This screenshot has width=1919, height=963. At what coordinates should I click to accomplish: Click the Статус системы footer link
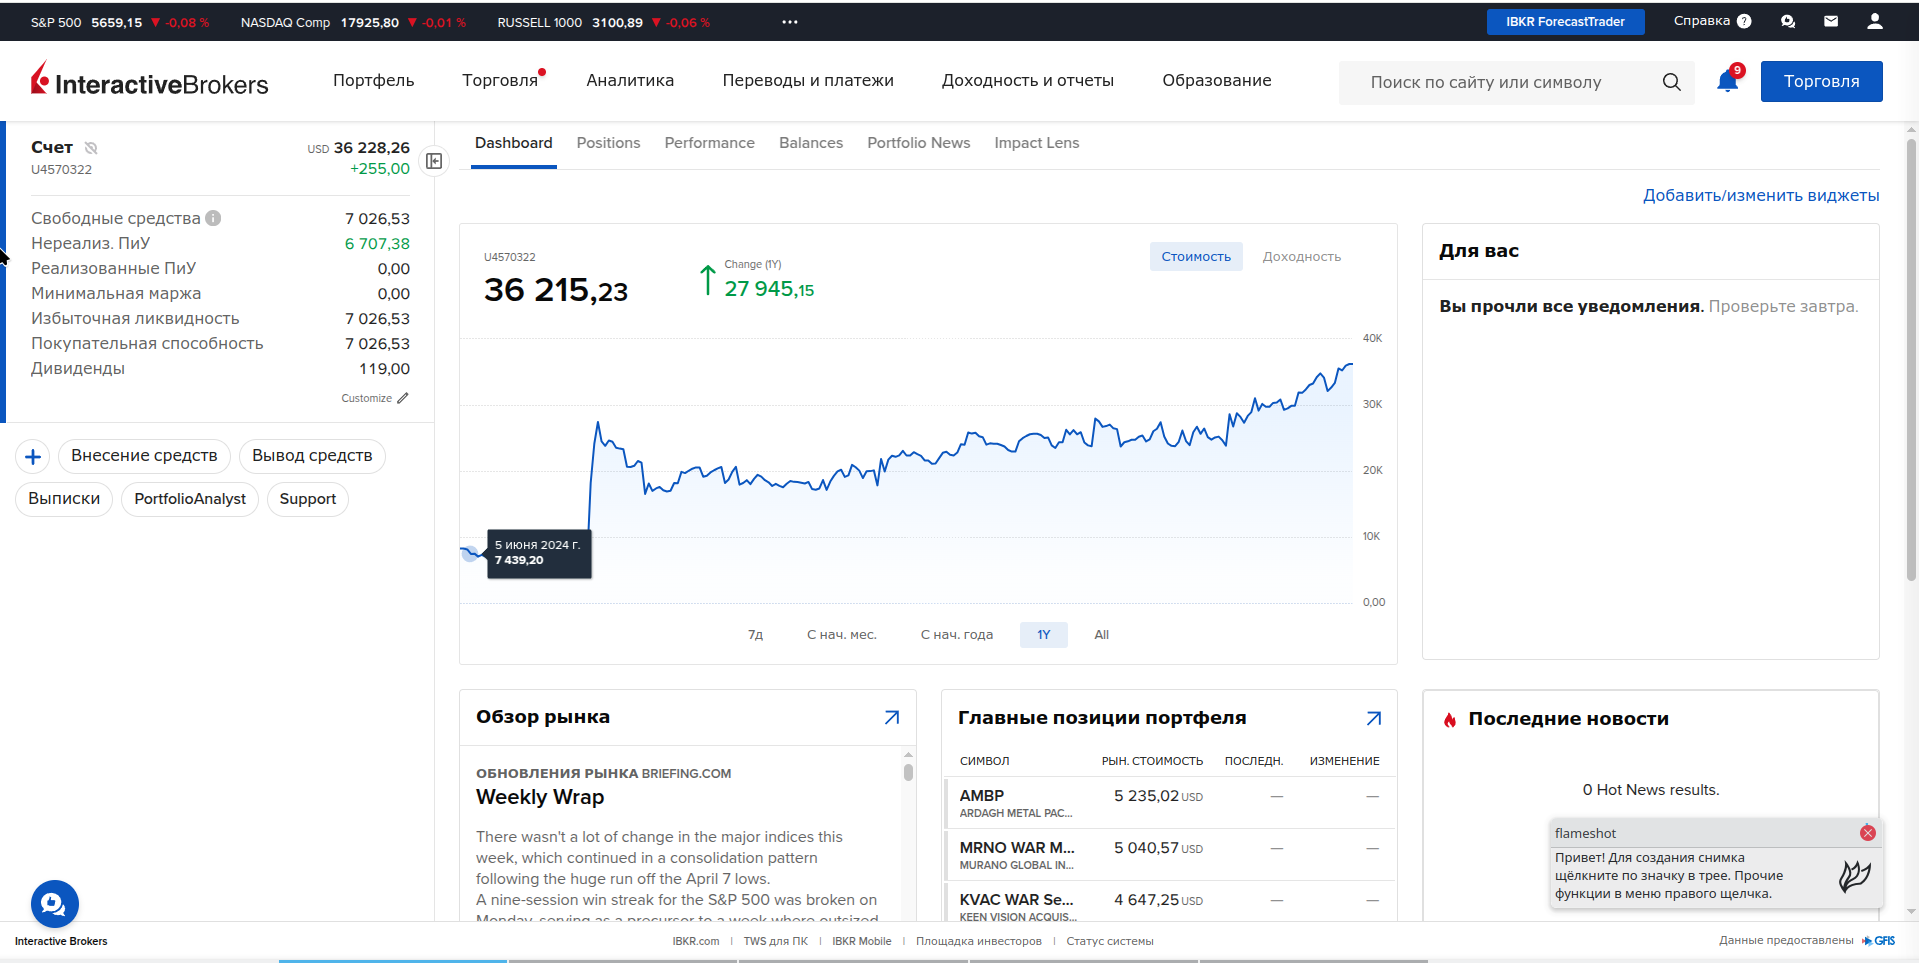[x=1110, y=941]
